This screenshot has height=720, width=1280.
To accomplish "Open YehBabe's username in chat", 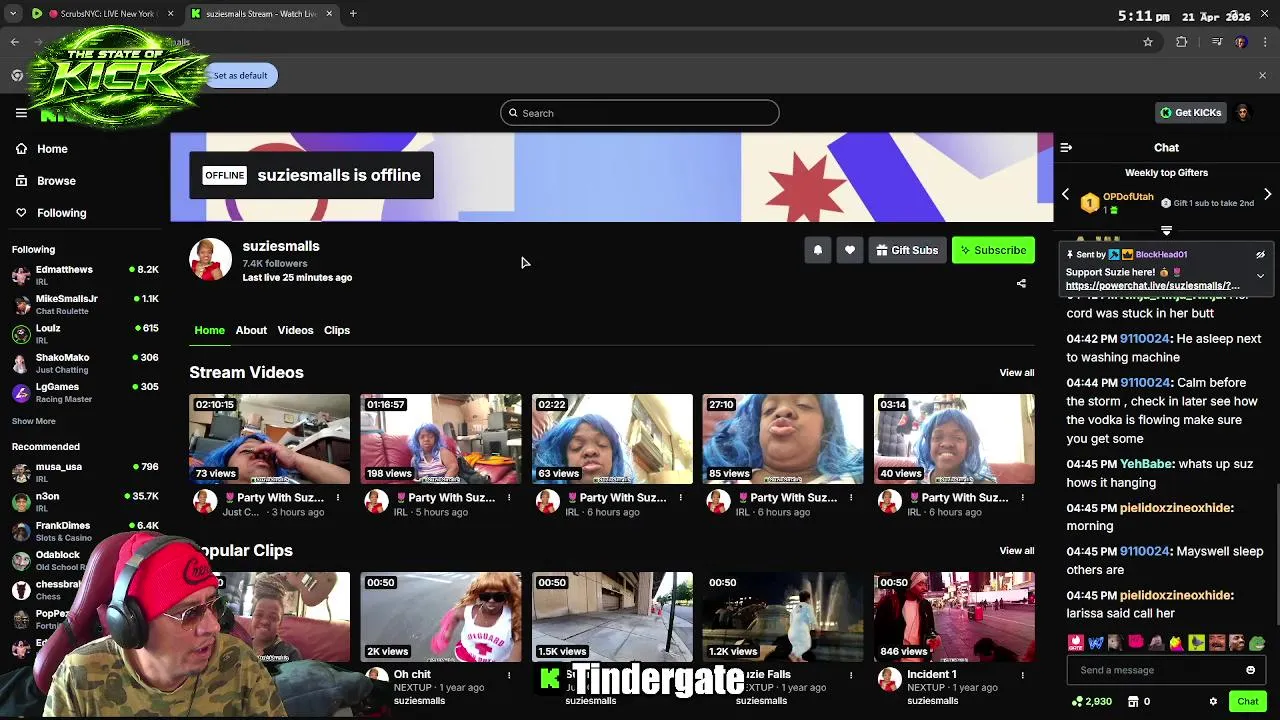I will (x=1146, y=465).
